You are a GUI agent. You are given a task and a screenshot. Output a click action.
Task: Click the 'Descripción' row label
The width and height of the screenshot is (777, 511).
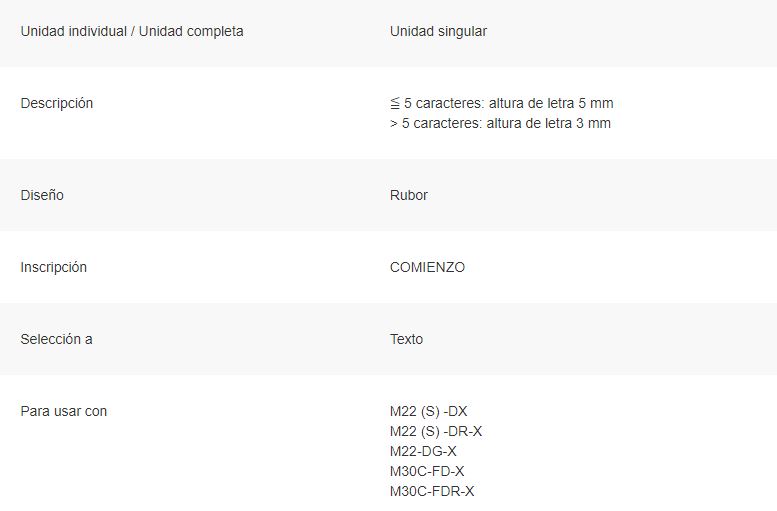(x=56, y=103)
